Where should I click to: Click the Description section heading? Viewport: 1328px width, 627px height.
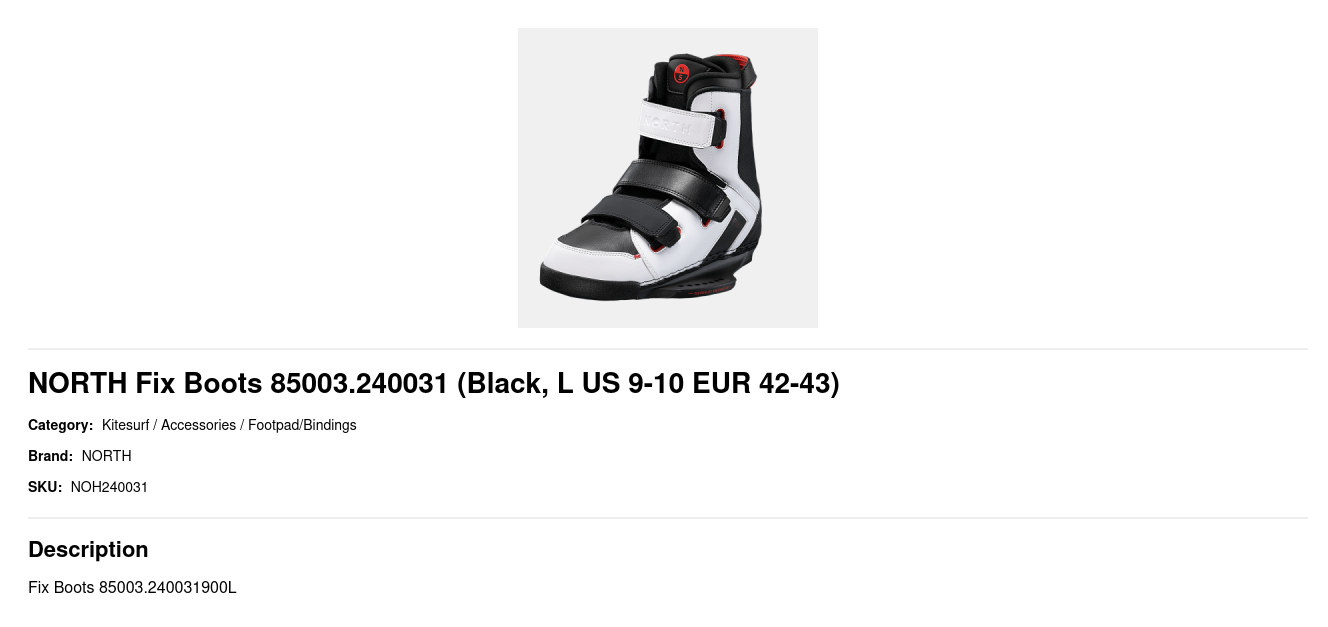tap(88, 549)
